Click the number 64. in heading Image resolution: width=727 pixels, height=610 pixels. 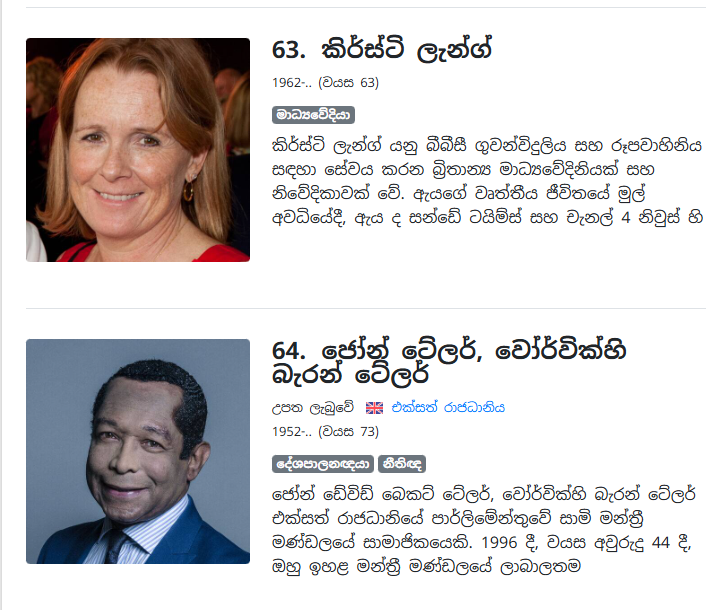[x=289, y=351]
